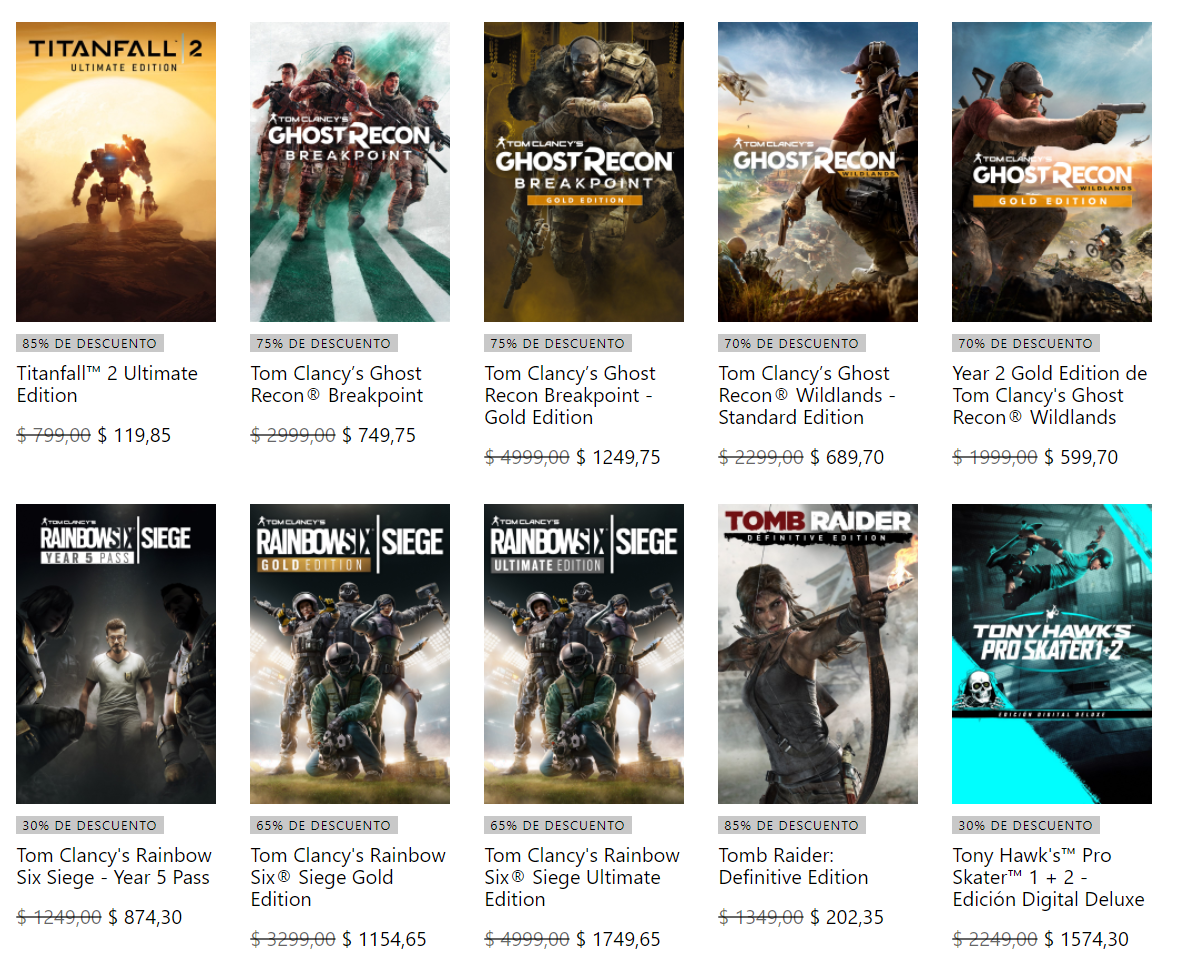
Task: Open Ghost Recon Breakpoint - Gold Edition title link
Action: 570,395
